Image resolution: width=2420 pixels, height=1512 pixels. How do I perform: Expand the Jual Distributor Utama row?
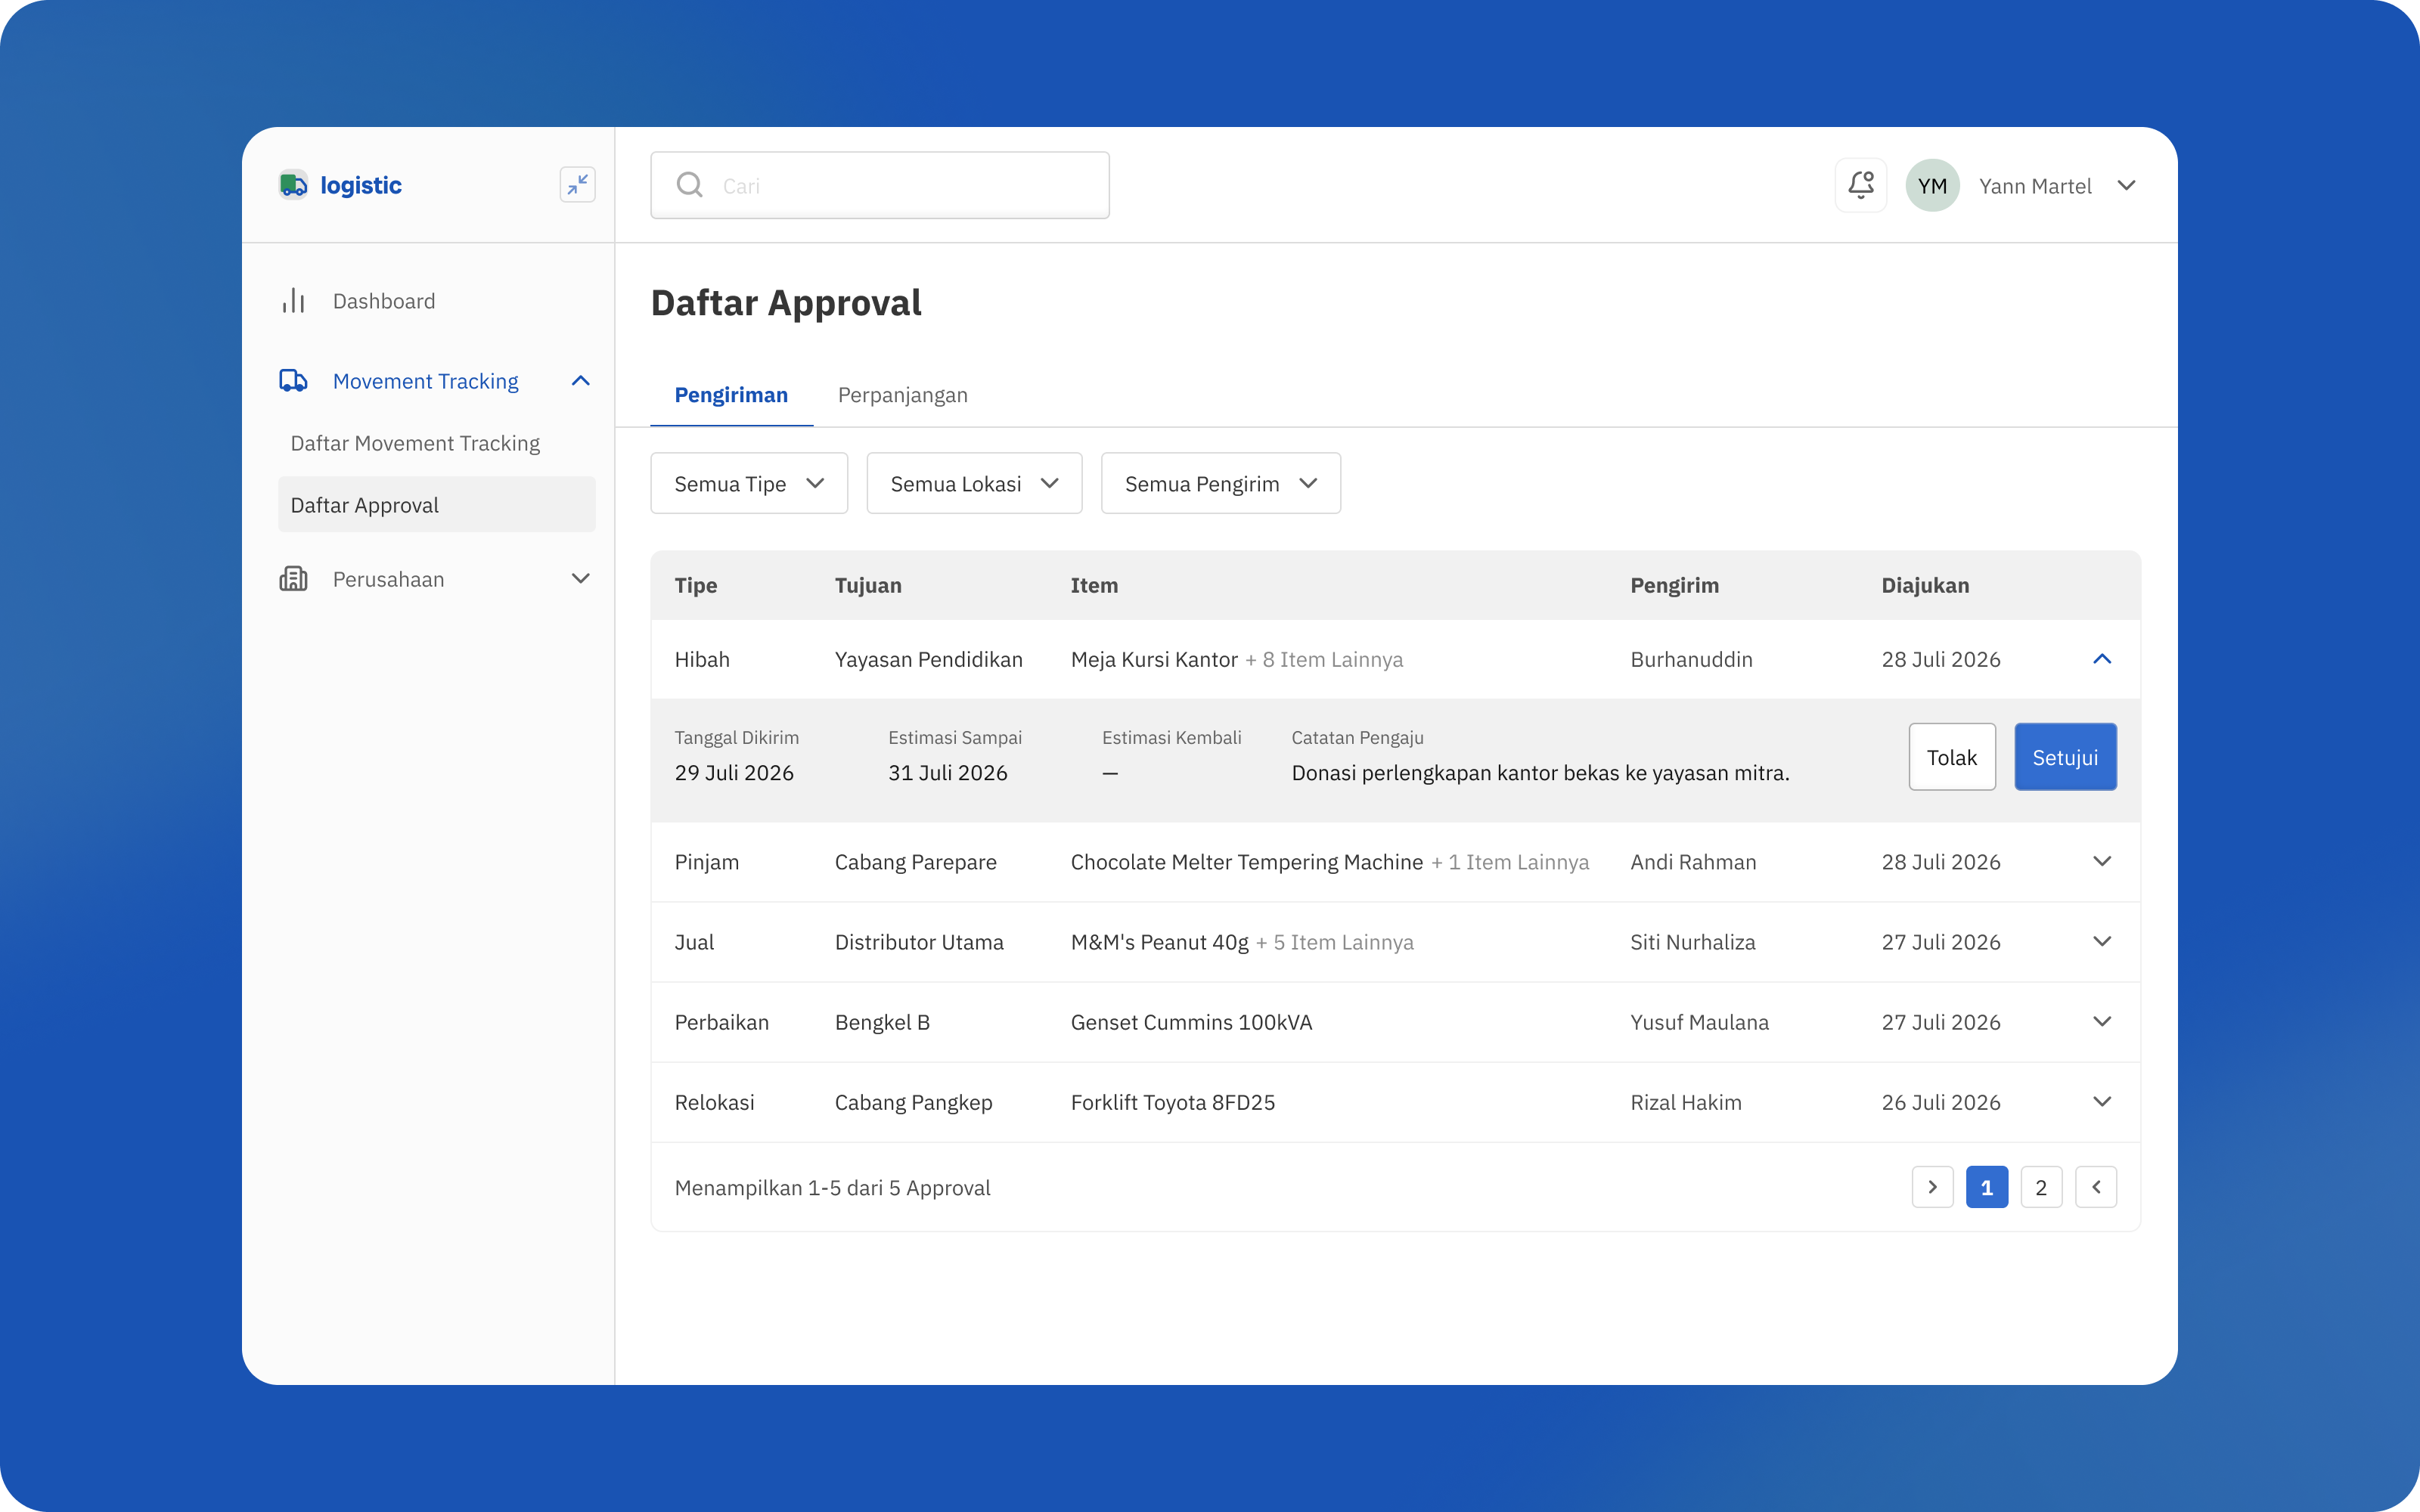pos(2102,942)
